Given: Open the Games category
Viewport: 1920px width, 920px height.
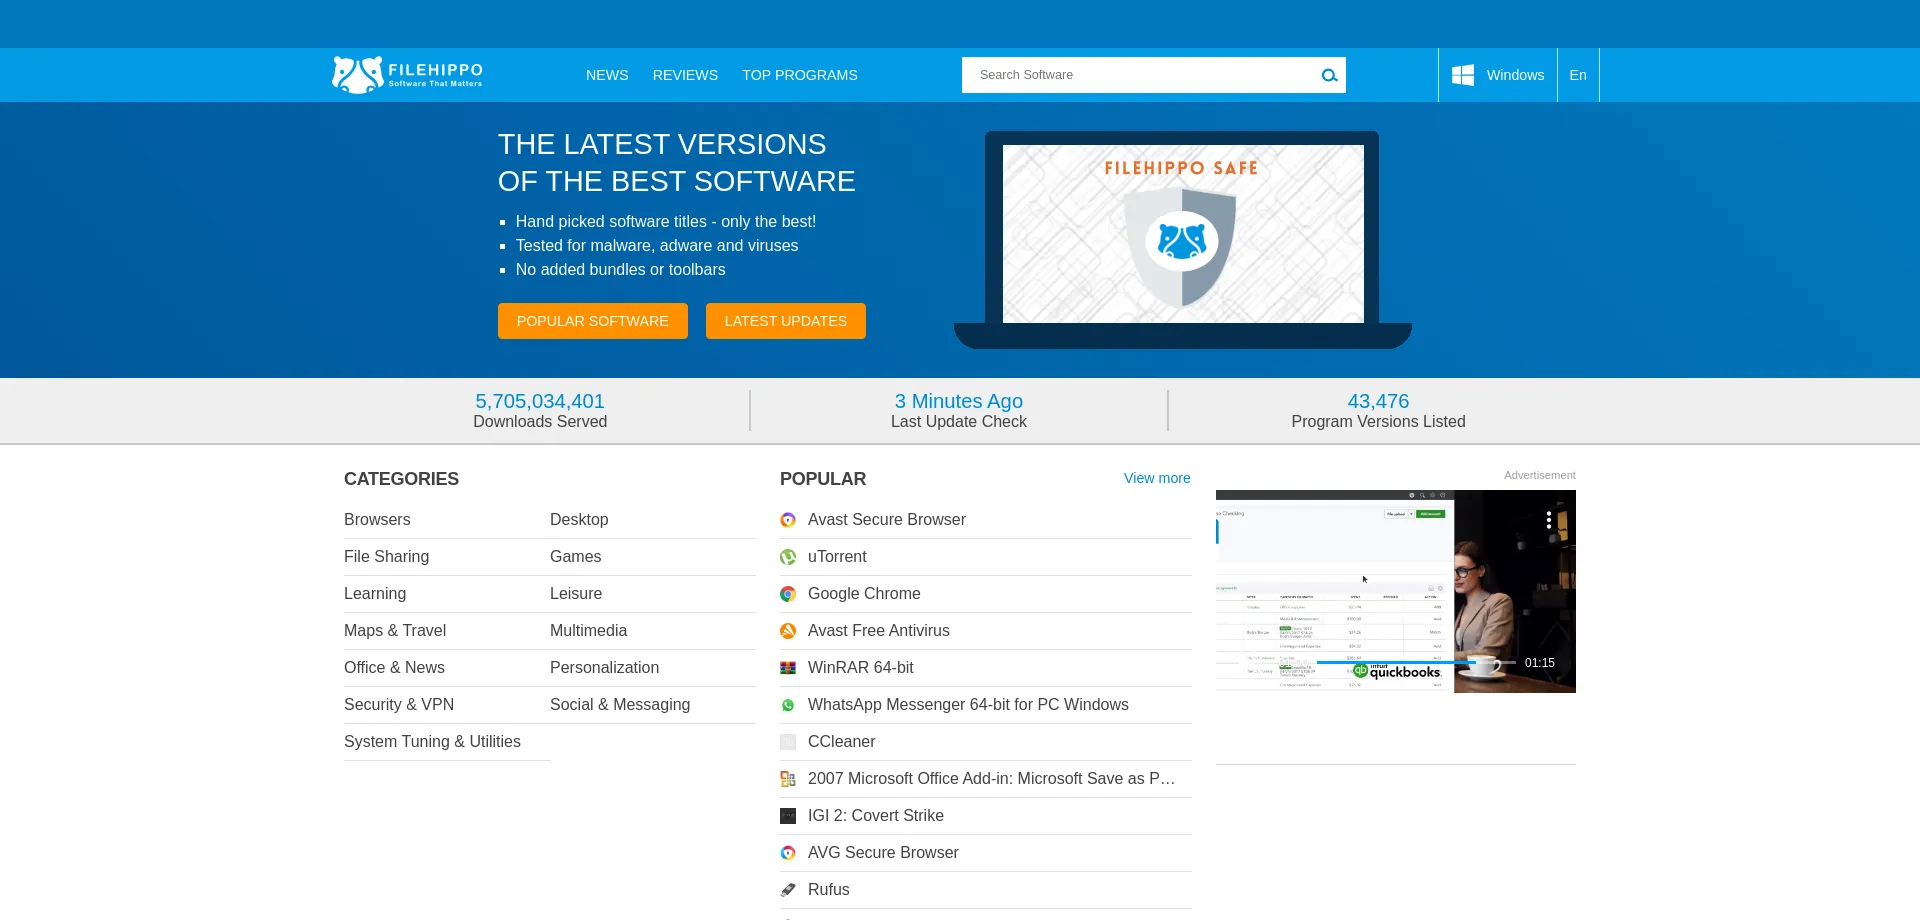Looking at the screenshot, I should (x=575, y=557).
